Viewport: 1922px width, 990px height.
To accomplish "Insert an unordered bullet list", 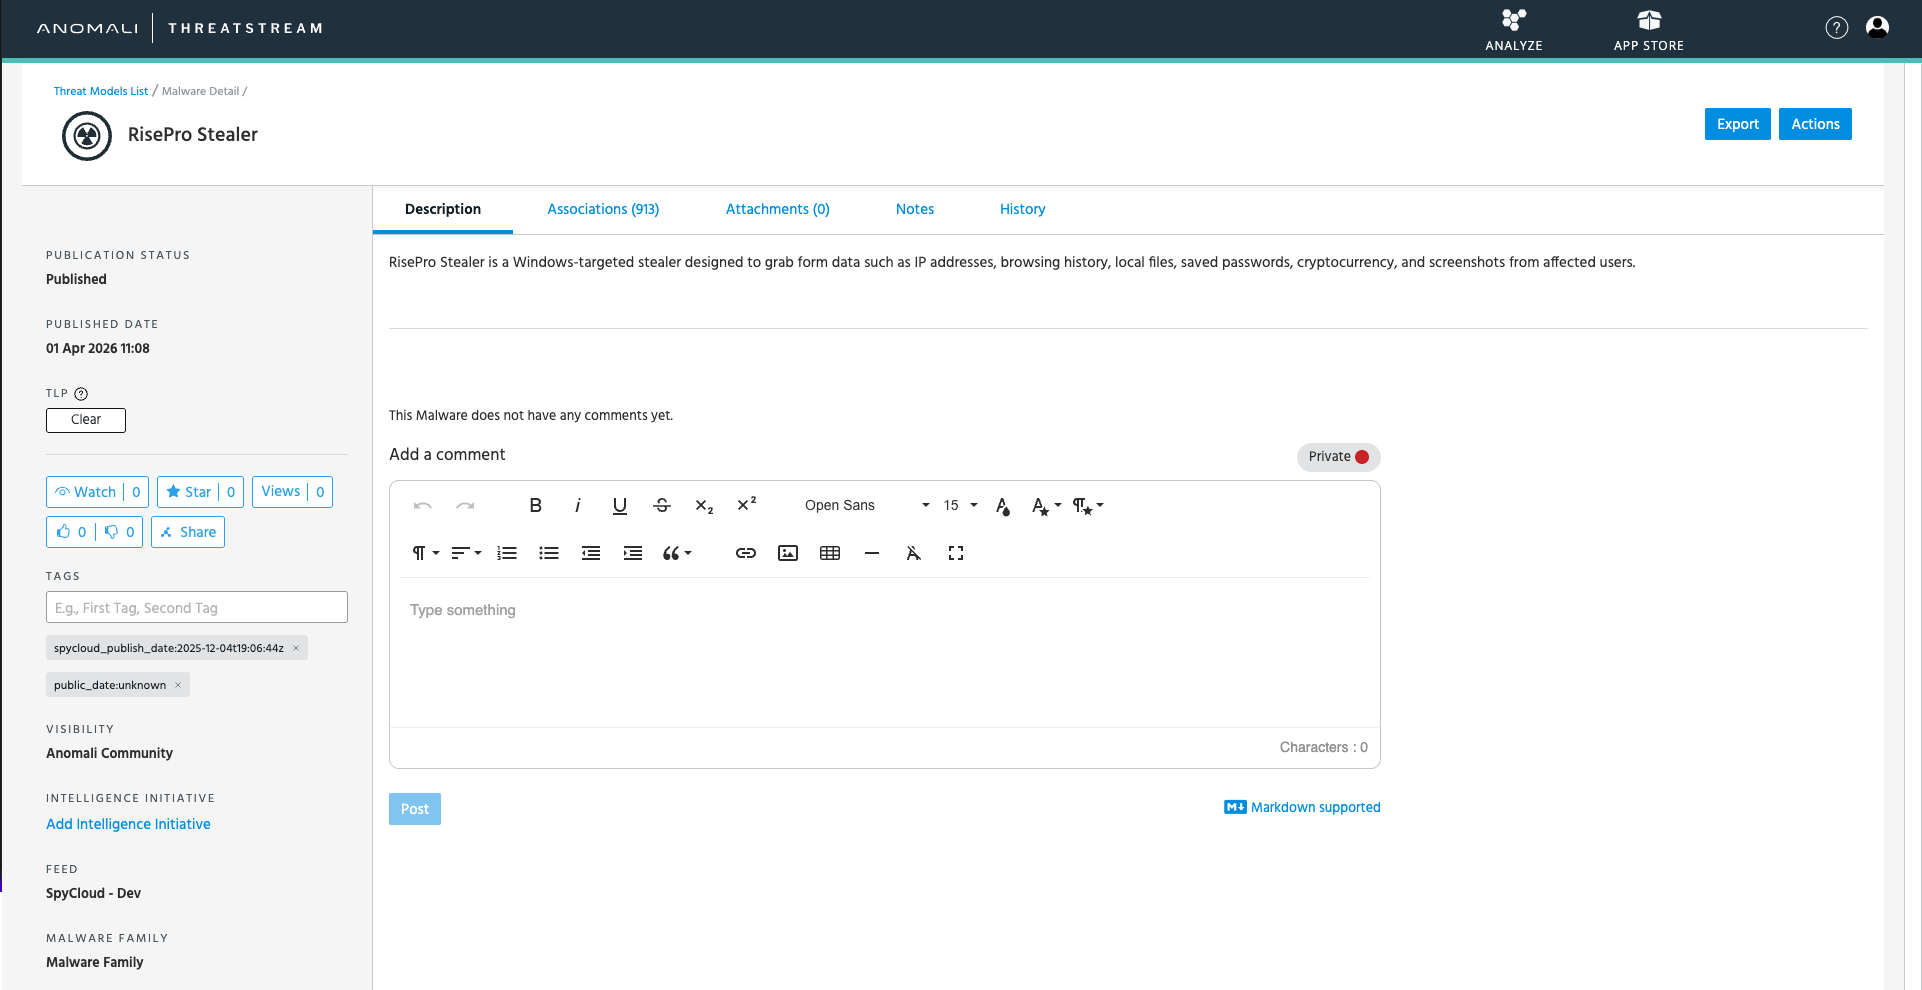I will pos(549,553).
